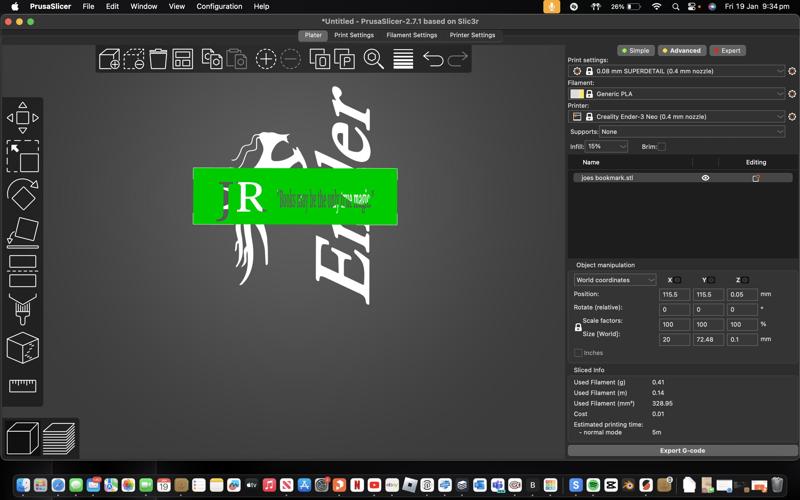Select Advanced mode
Screen dimensions: 800x500
coord(682,51)
